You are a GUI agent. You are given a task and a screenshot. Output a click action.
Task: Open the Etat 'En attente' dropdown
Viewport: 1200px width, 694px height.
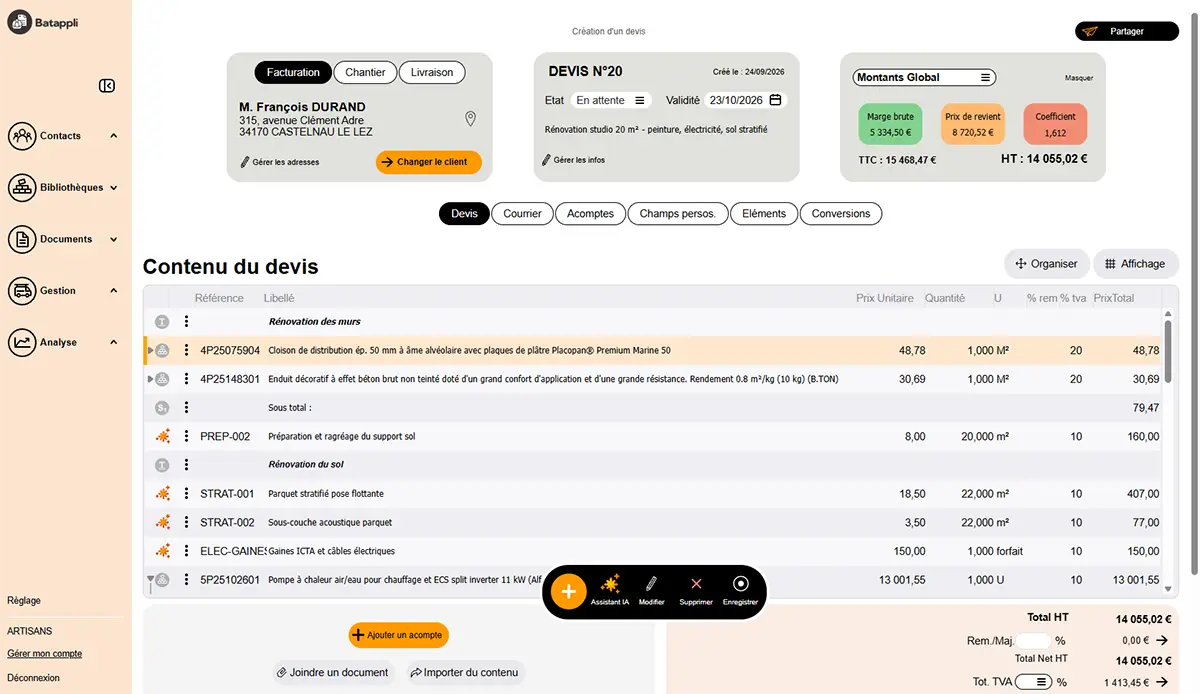pos(610,100)
